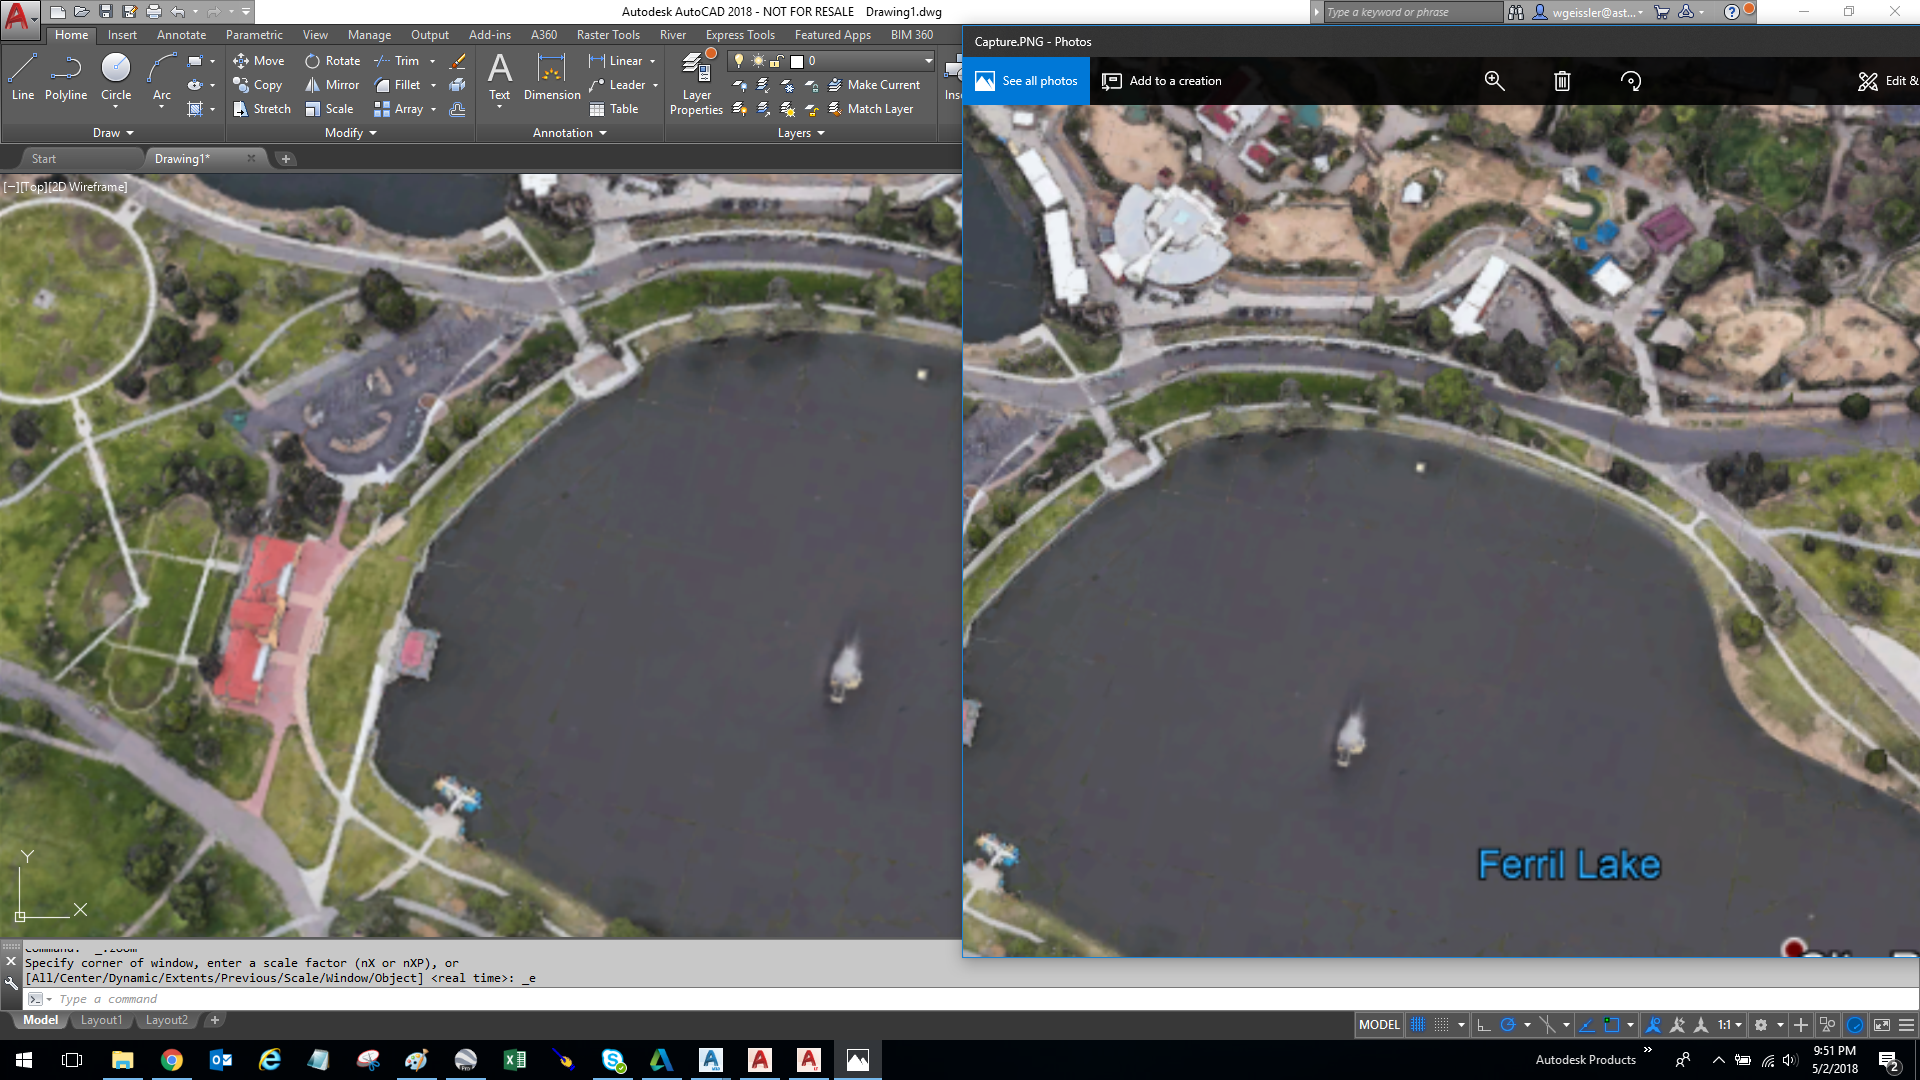1920x1080 pixels.
Task: Switch to the Annotate ribbon tab
Action: click(181, 35)
